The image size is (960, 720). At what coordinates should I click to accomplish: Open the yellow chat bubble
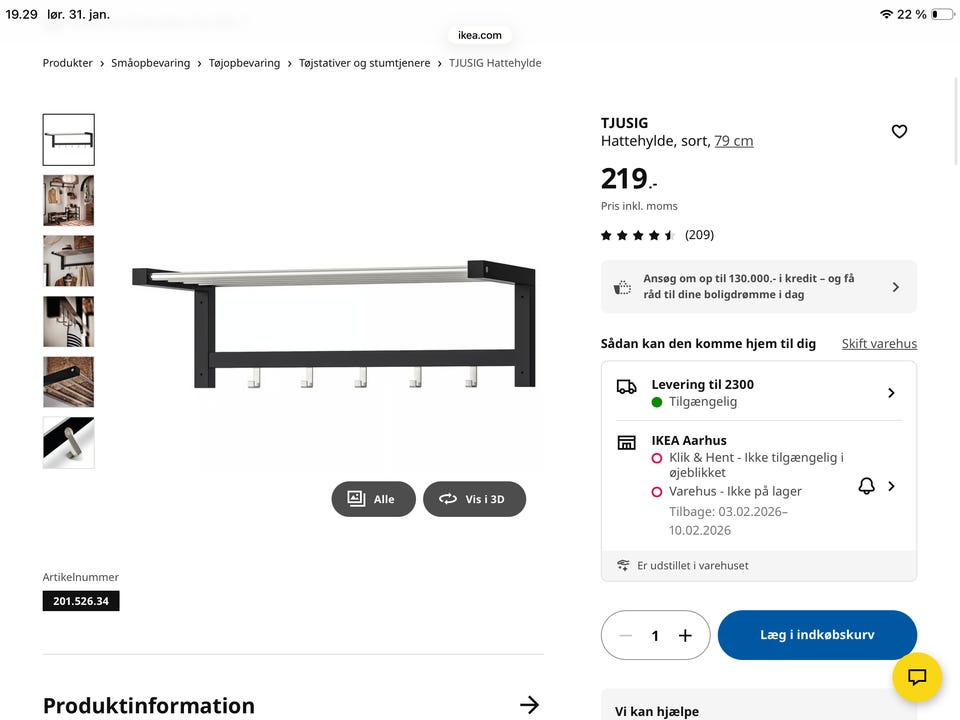tap(917, 677)
